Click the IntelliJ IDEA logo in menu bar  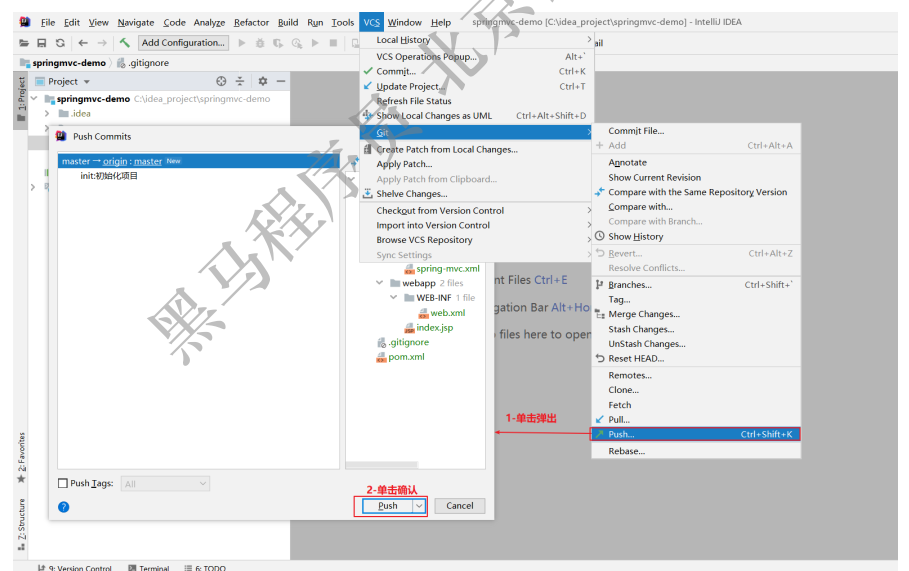[25, 22]
